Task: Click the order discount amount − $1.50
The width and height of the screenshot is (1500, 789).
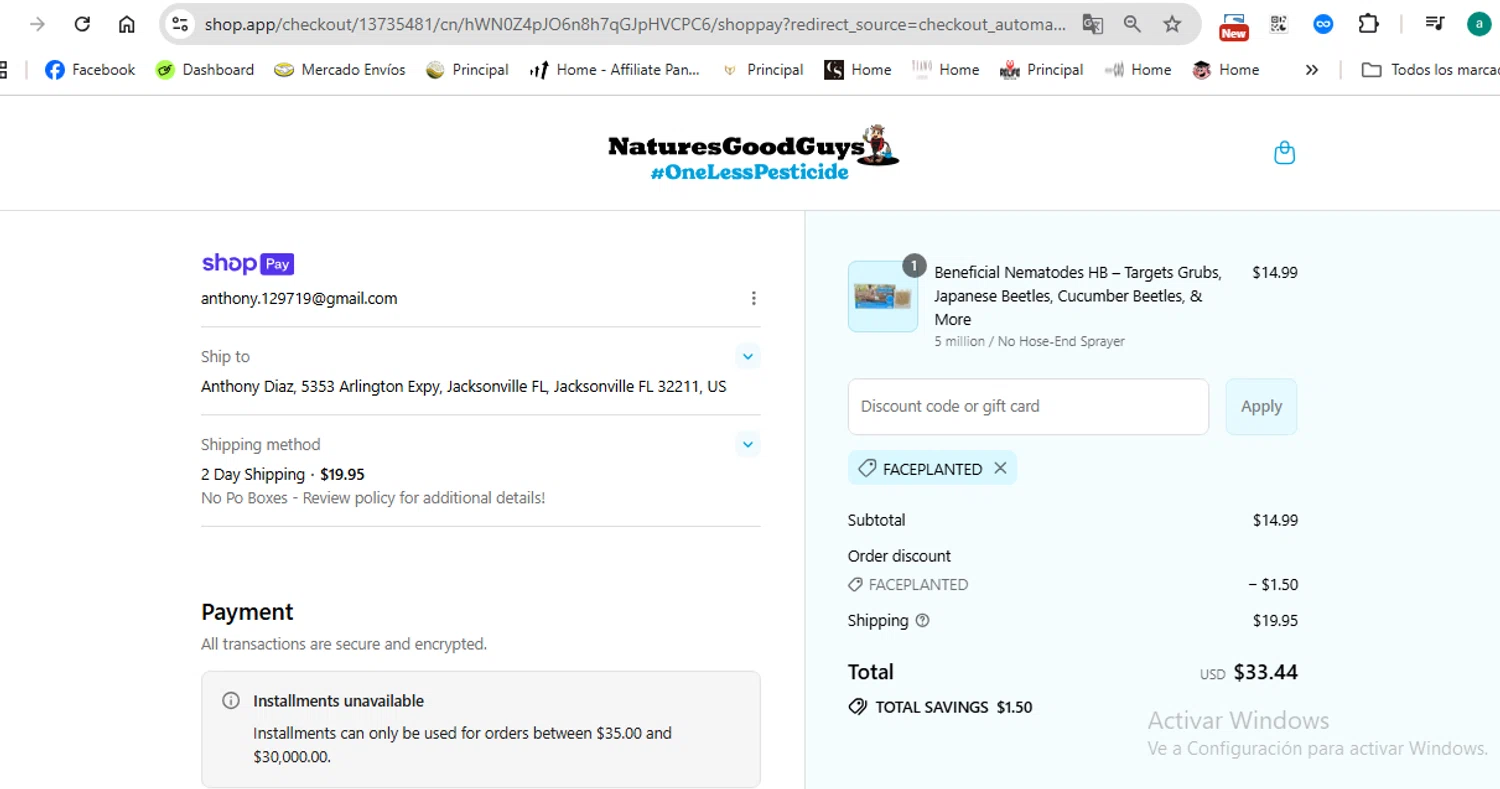Action: [x=1273, y=585]
